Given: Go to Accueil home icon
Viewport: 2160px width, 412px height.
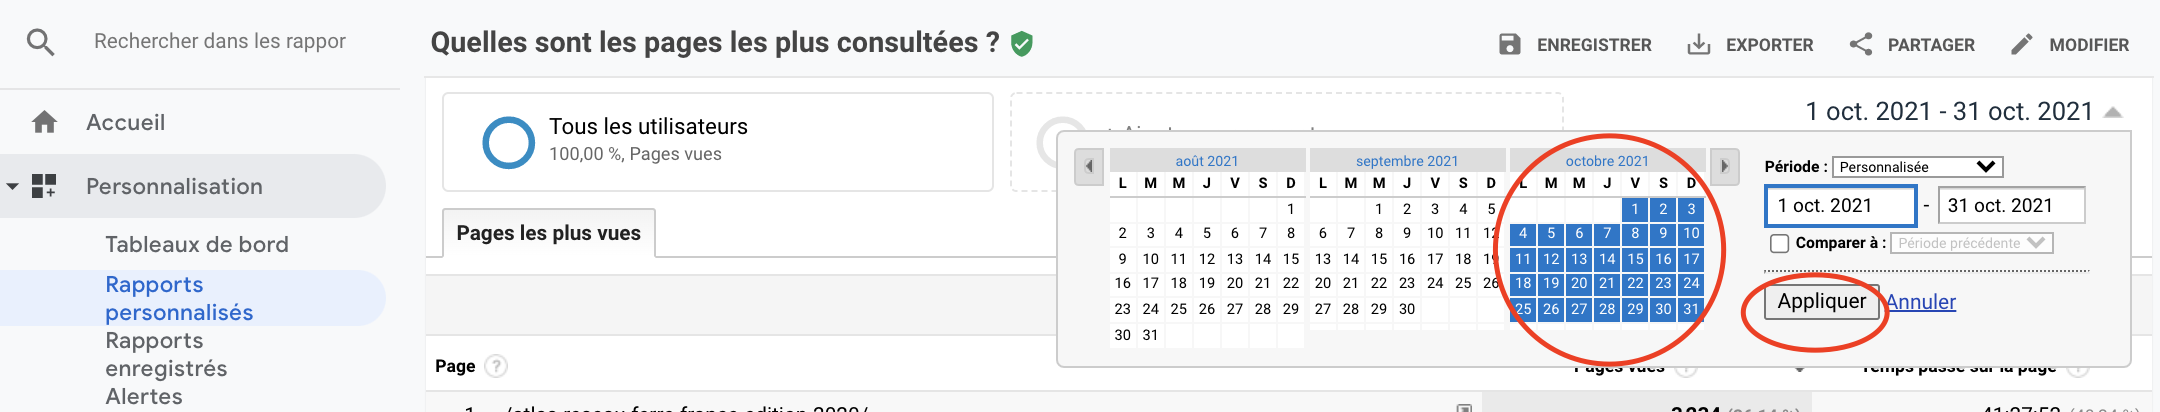Looking at the screenshot, I should (x=44, y=123).
